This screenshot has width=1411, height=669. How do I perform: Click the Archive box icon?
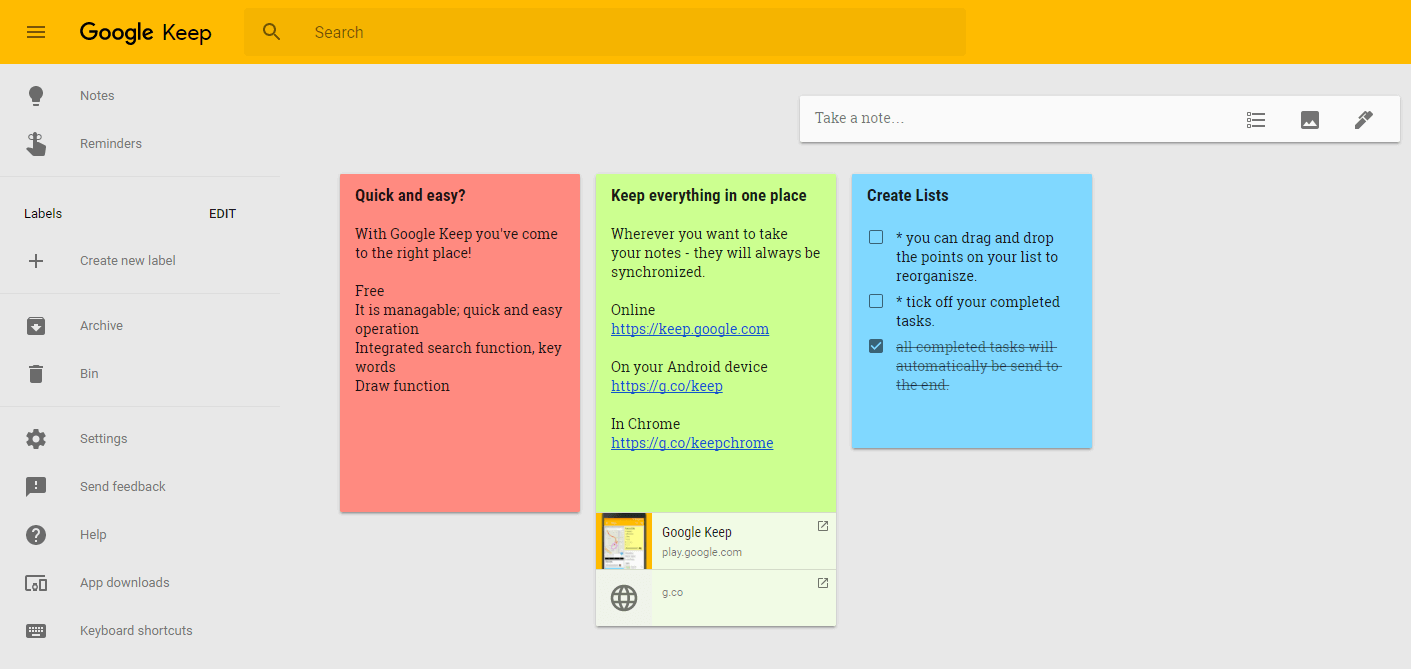click(36, 326)
